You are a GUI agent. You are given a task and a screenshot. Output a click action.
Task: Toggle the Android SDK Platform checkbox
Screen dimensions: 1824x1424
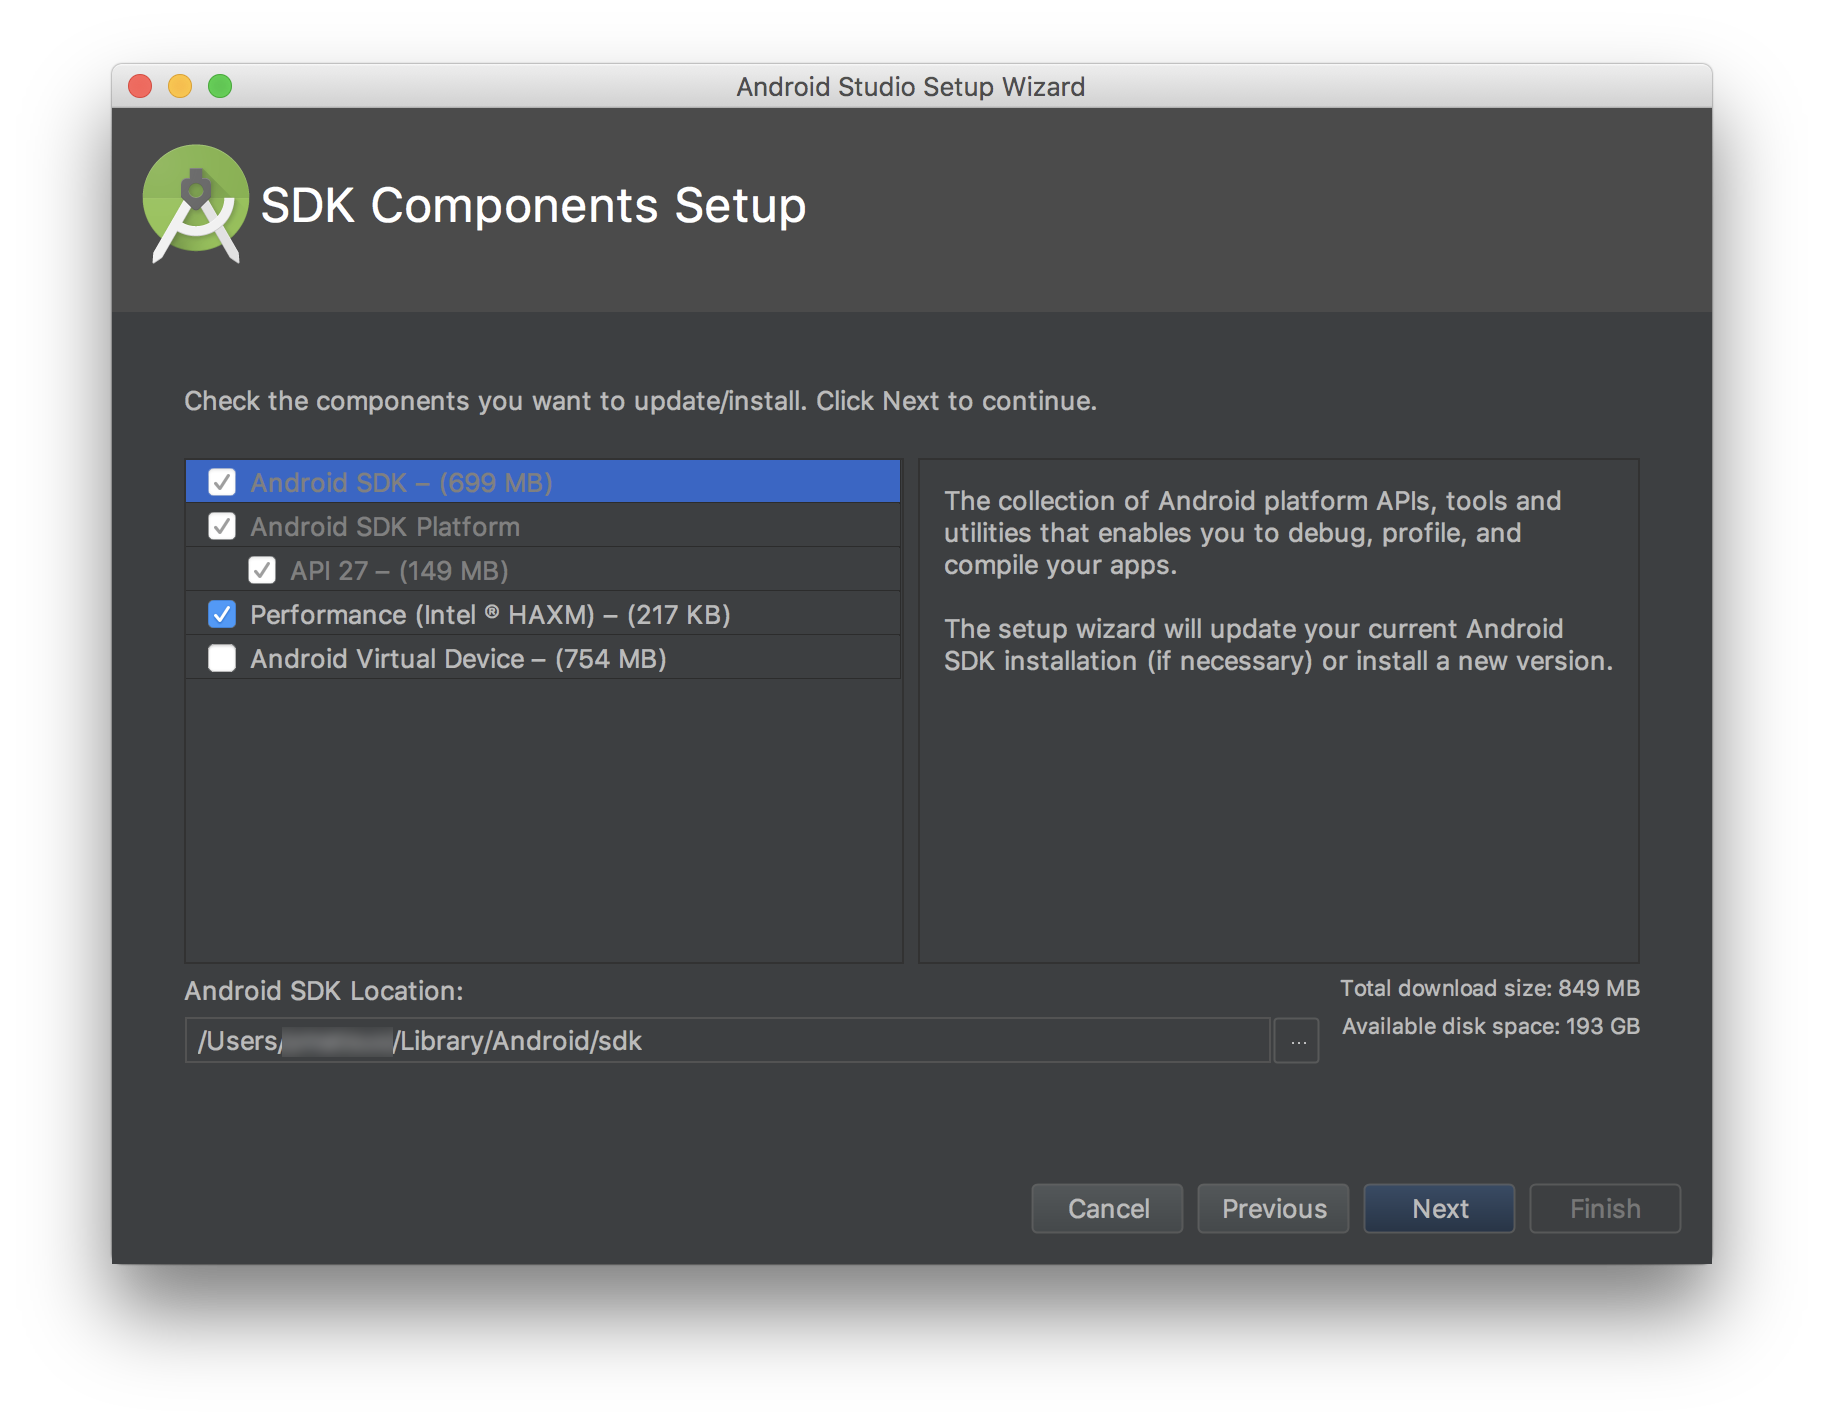pyautogui.click(x=222, y=526)
